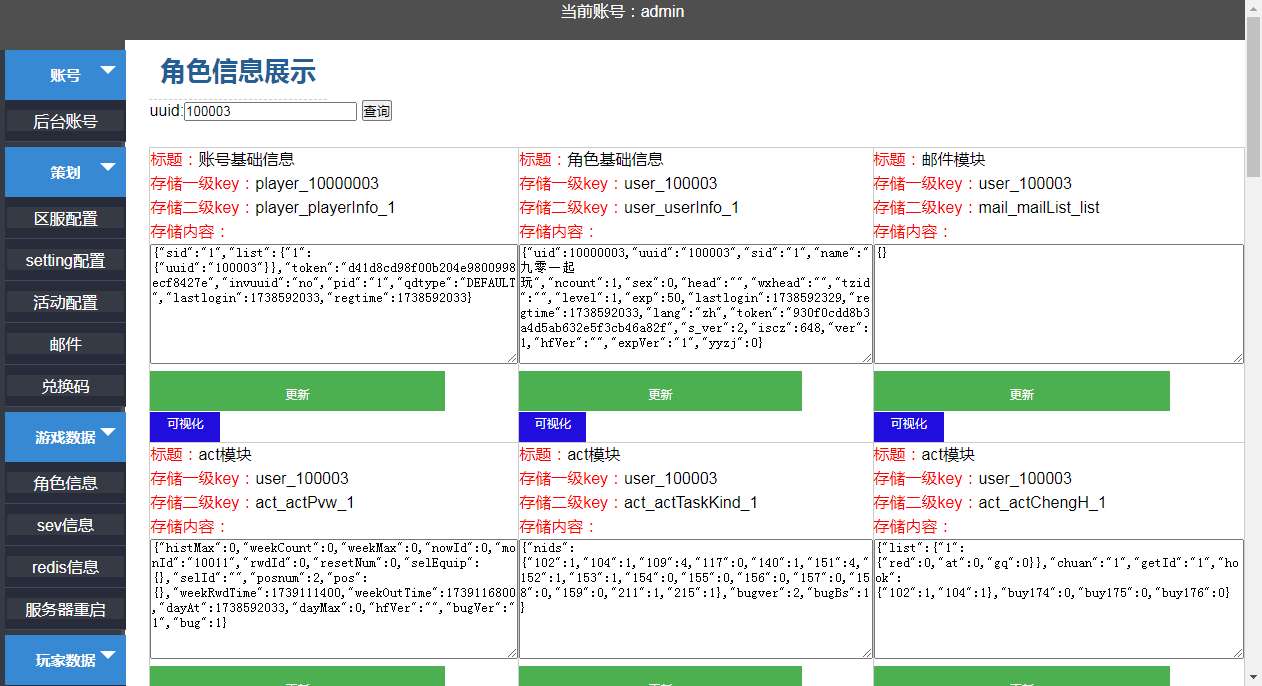The width and height of the screenshot is (1262, 686).
Task: Expand the 账号 sidebar section
Action: pyautogui.click(x=65, y=75)
